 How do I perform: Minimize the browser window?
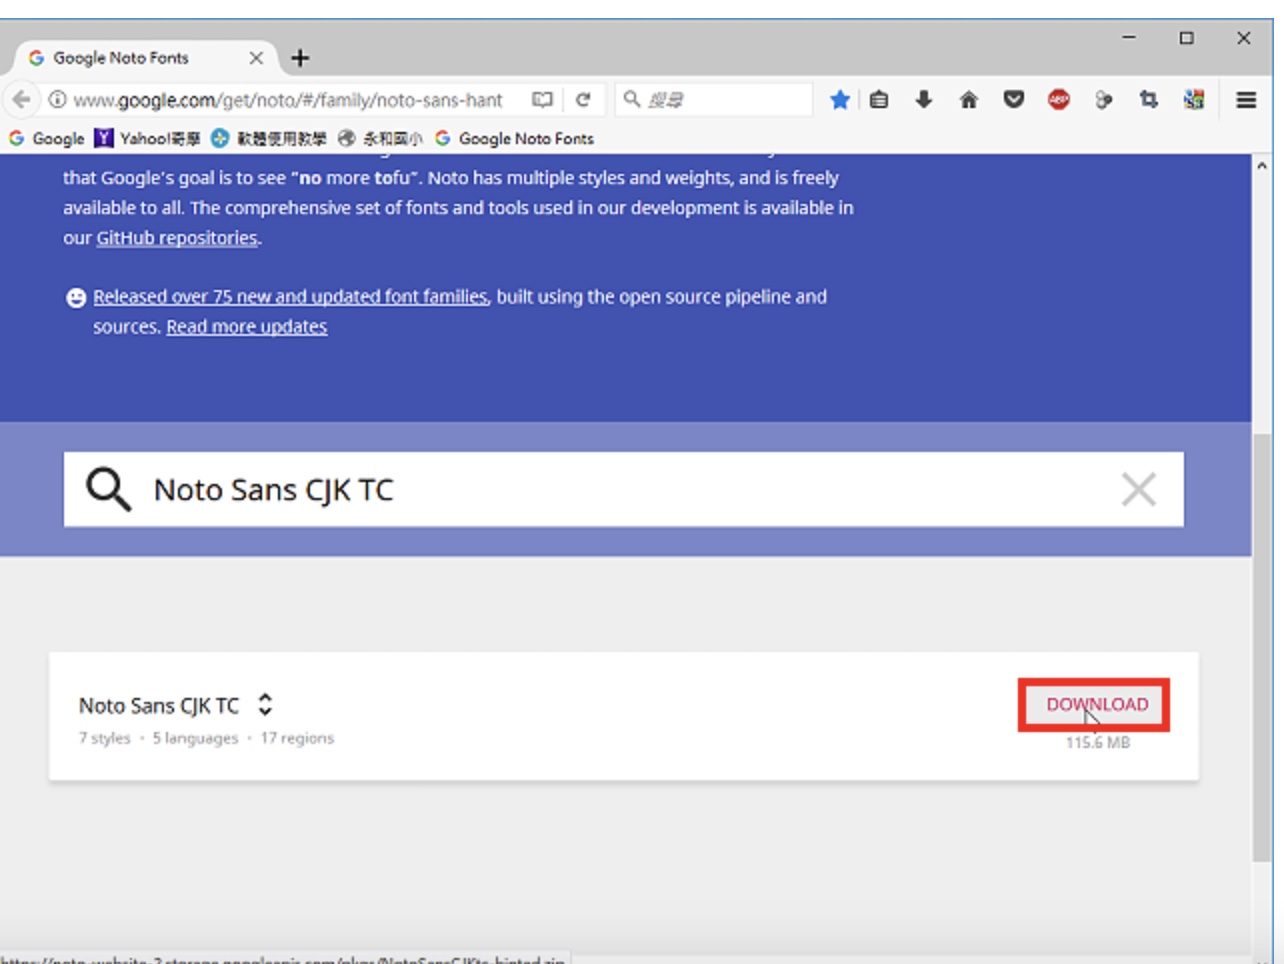1129,38
